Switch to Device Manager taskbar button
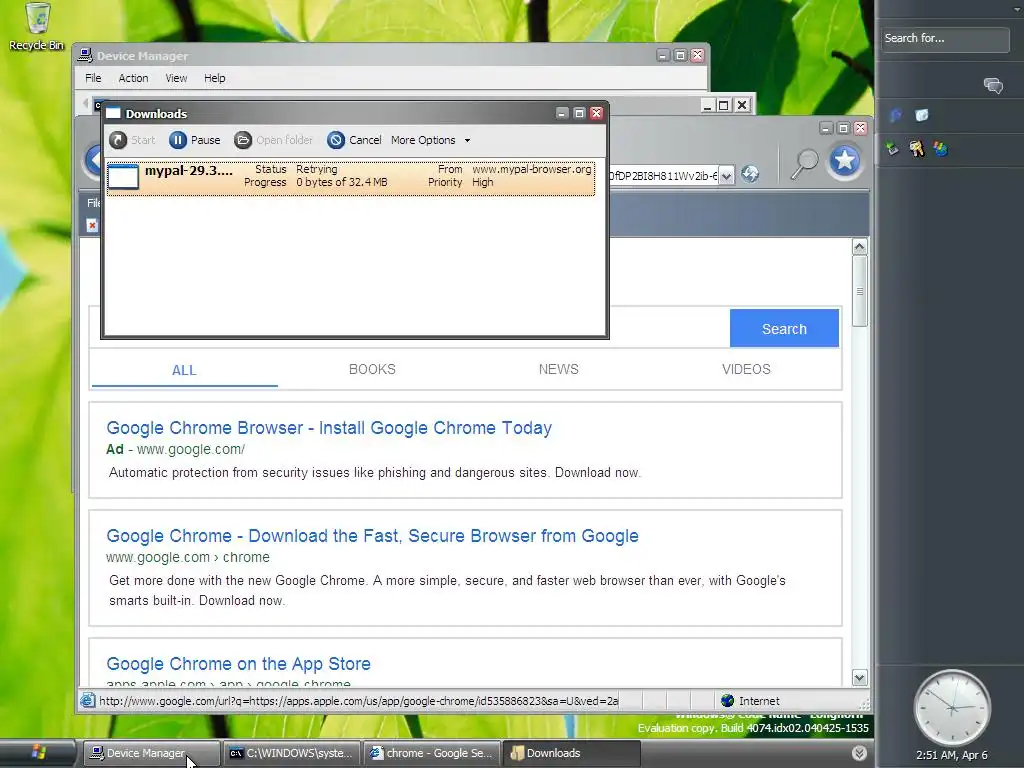Screen dimensions: 1024x768 pos(152,753)
